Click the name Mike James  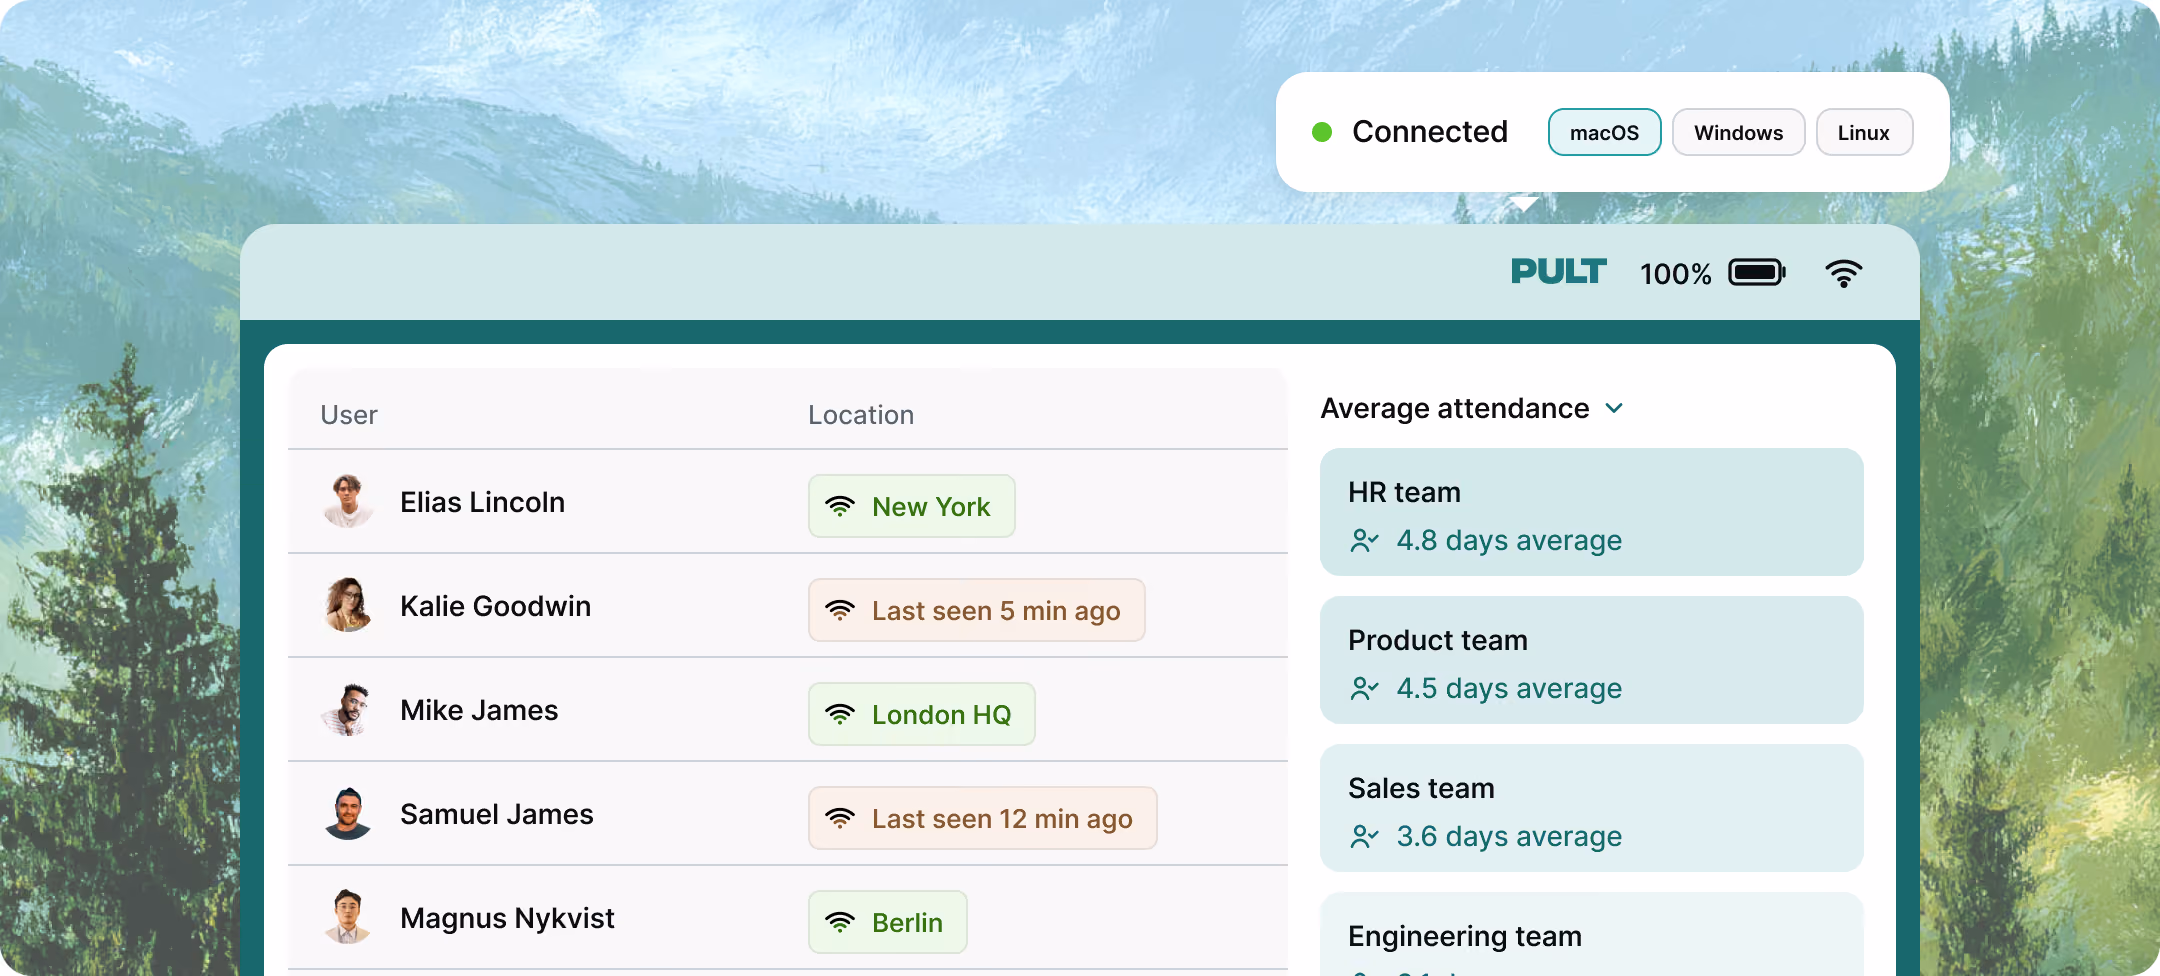pyautogui.click(x=479, y=710)
